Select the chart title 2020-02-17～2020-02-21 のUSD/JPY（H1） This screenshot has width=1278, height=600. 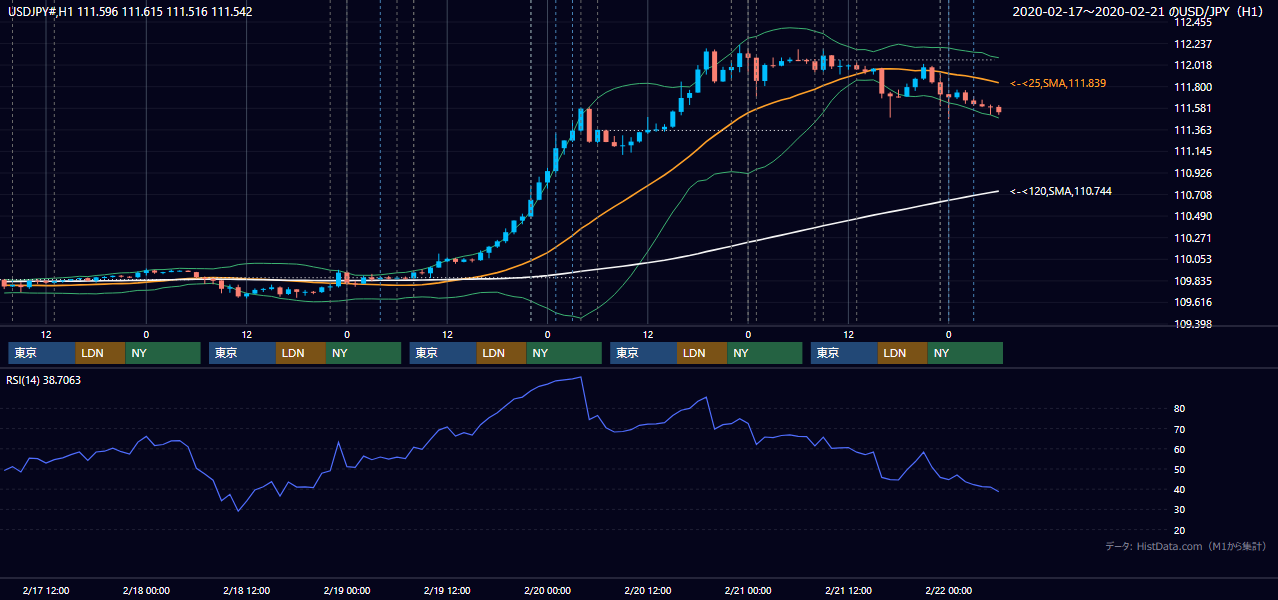click(1140, 12)
